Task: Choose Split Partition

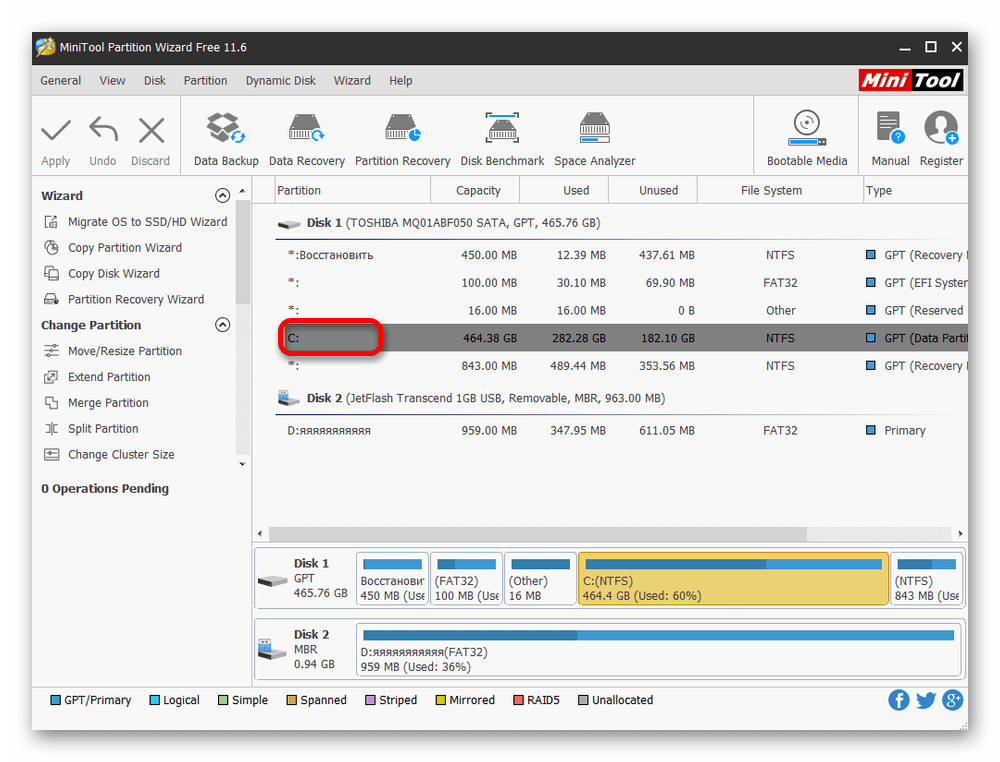Action: pyautogui.click(x=103, y=429)
